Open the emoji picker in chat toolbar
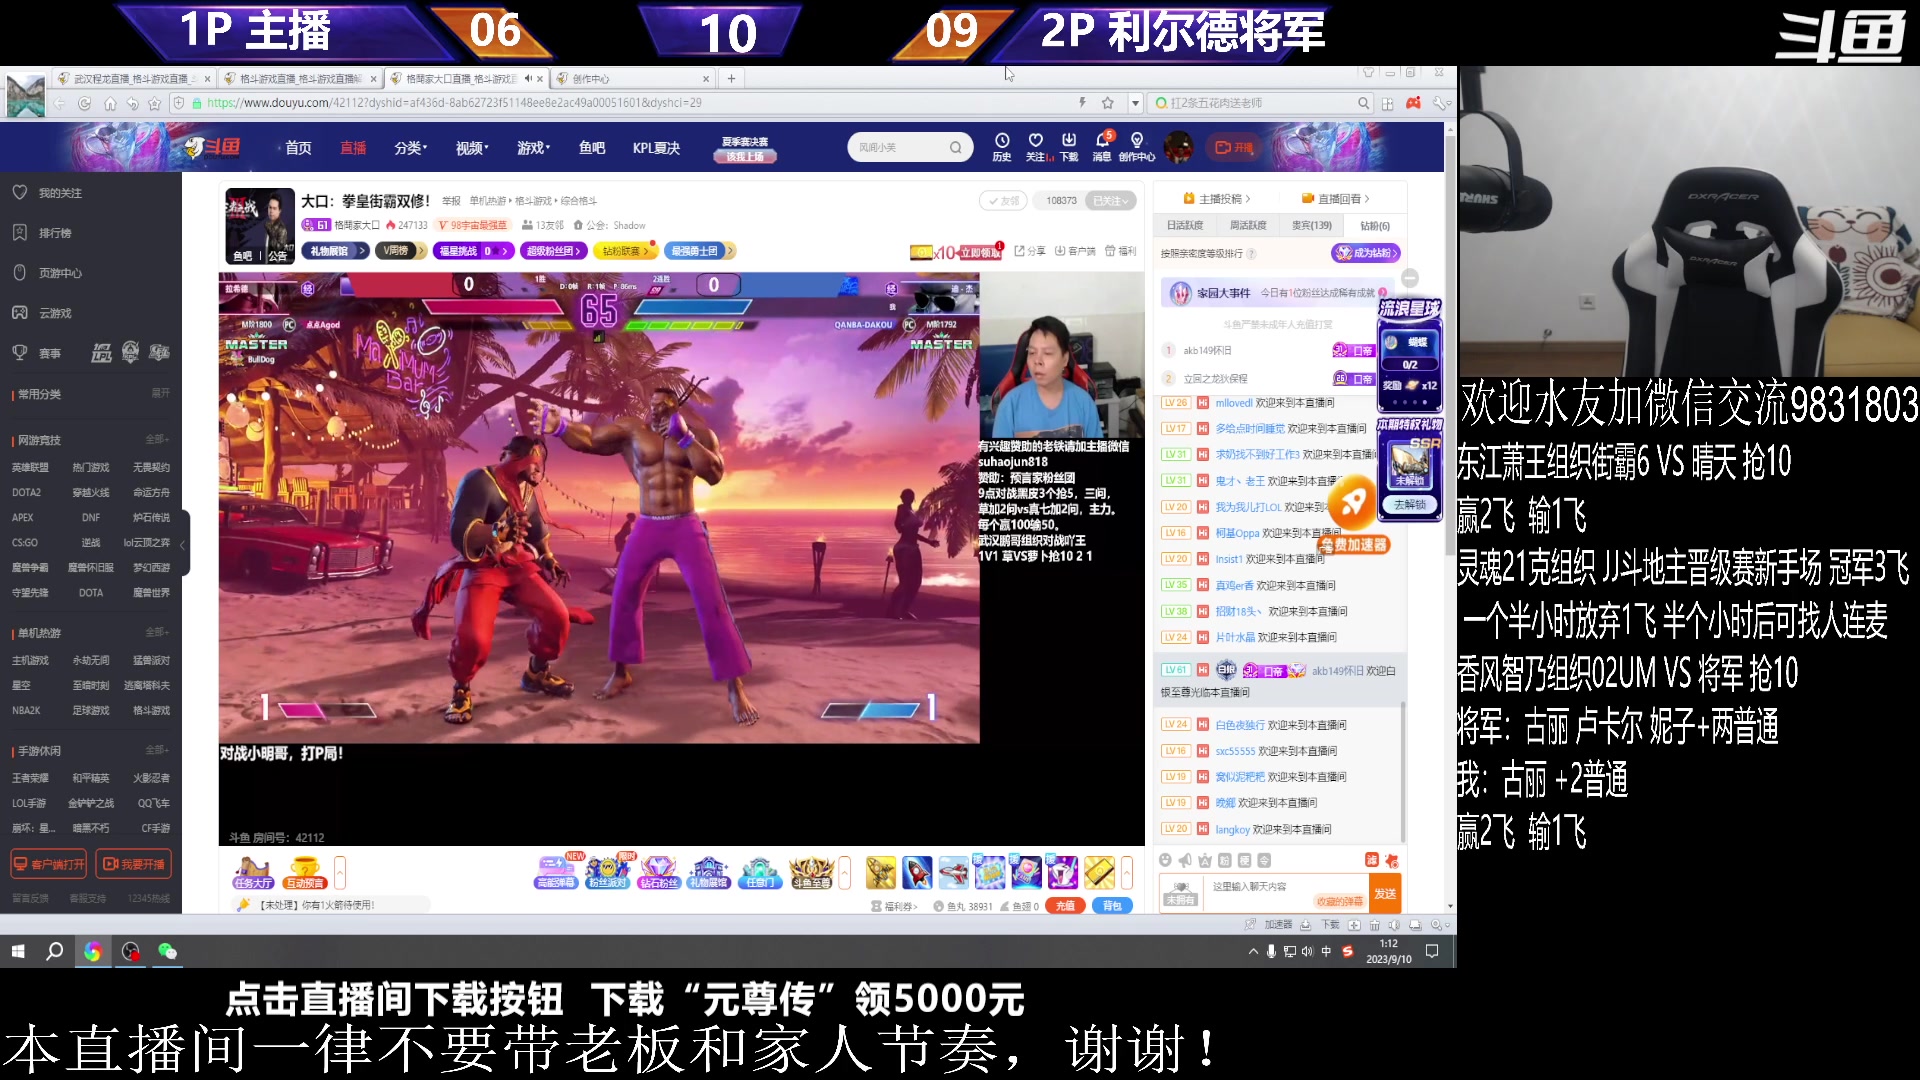1920x1080 pixels. [x=1165, y=860]
